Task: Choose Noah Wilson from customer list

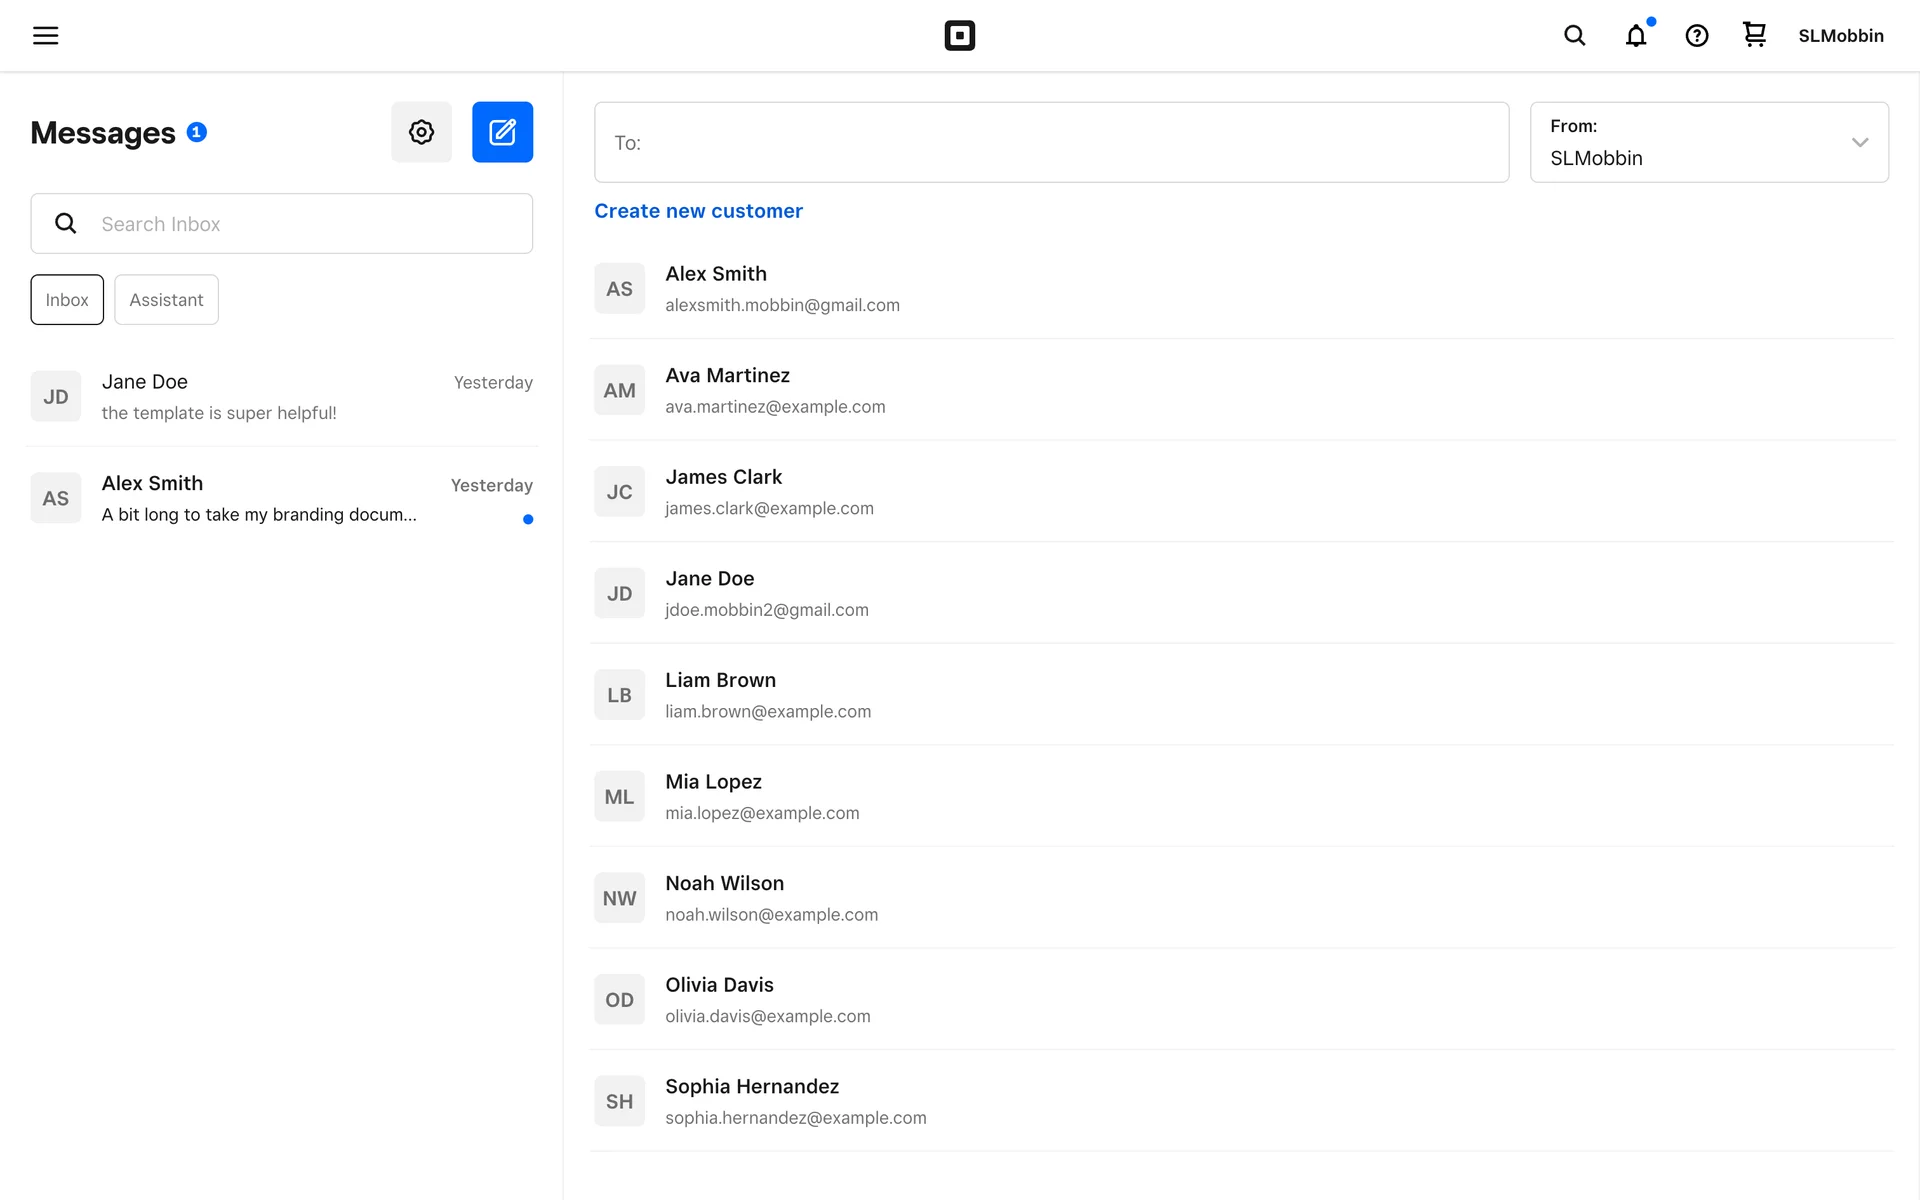Action: pos(771,898)
